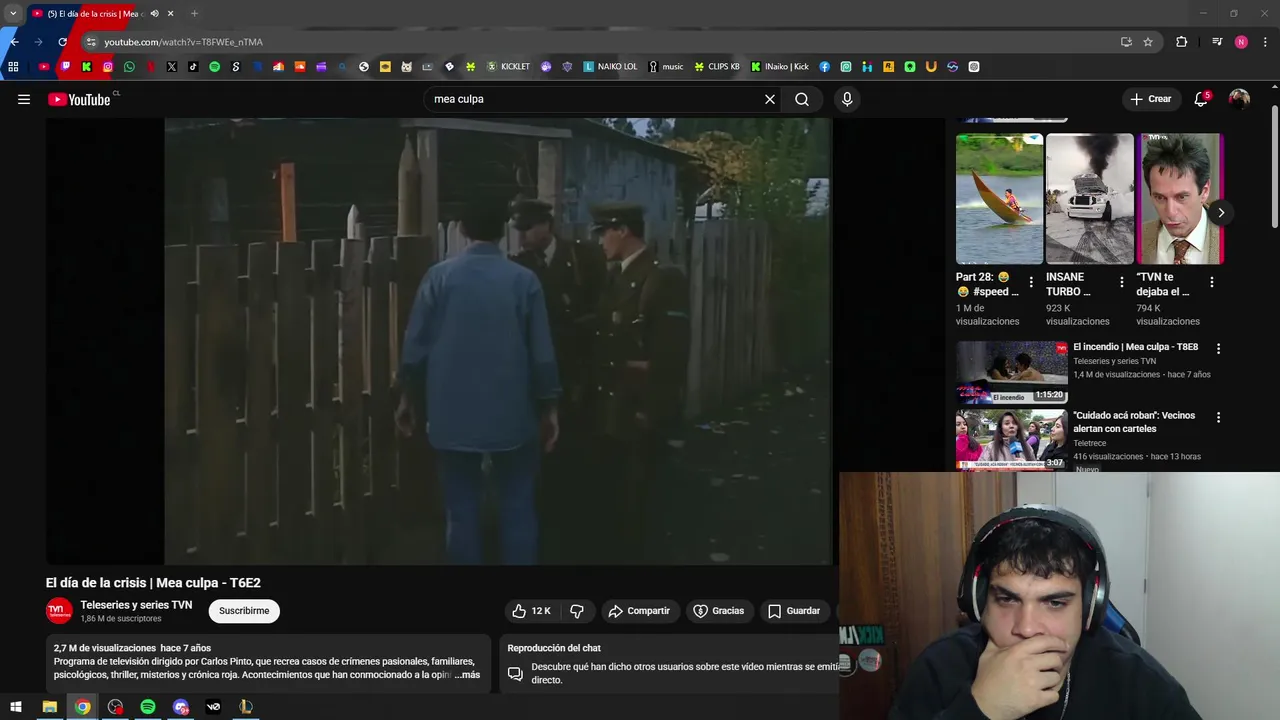This screenshot has width=1280, height=720.
Task: Open the Facebook bookmark
Action: click(825, 67)
